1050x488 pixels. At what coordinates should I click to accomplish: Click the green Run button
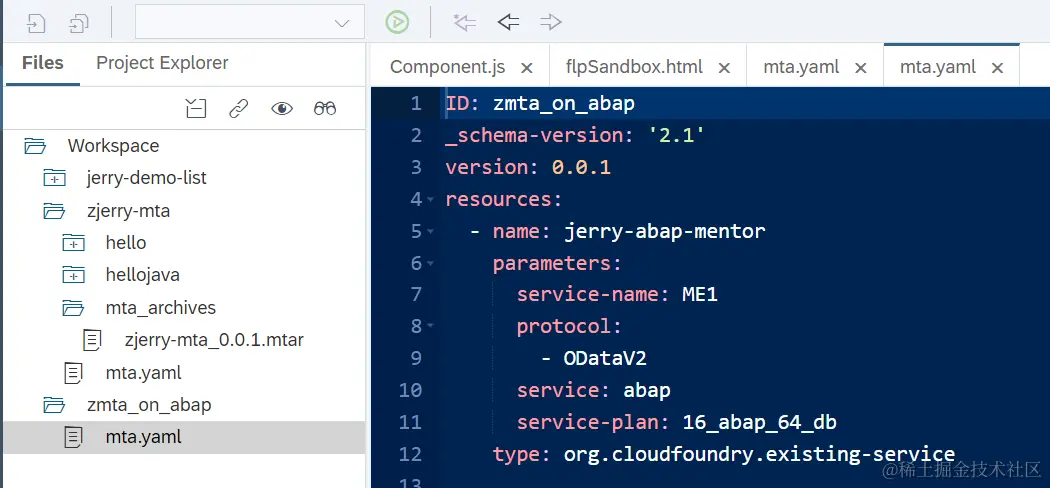pyautogui.click(x=397, y=22)
